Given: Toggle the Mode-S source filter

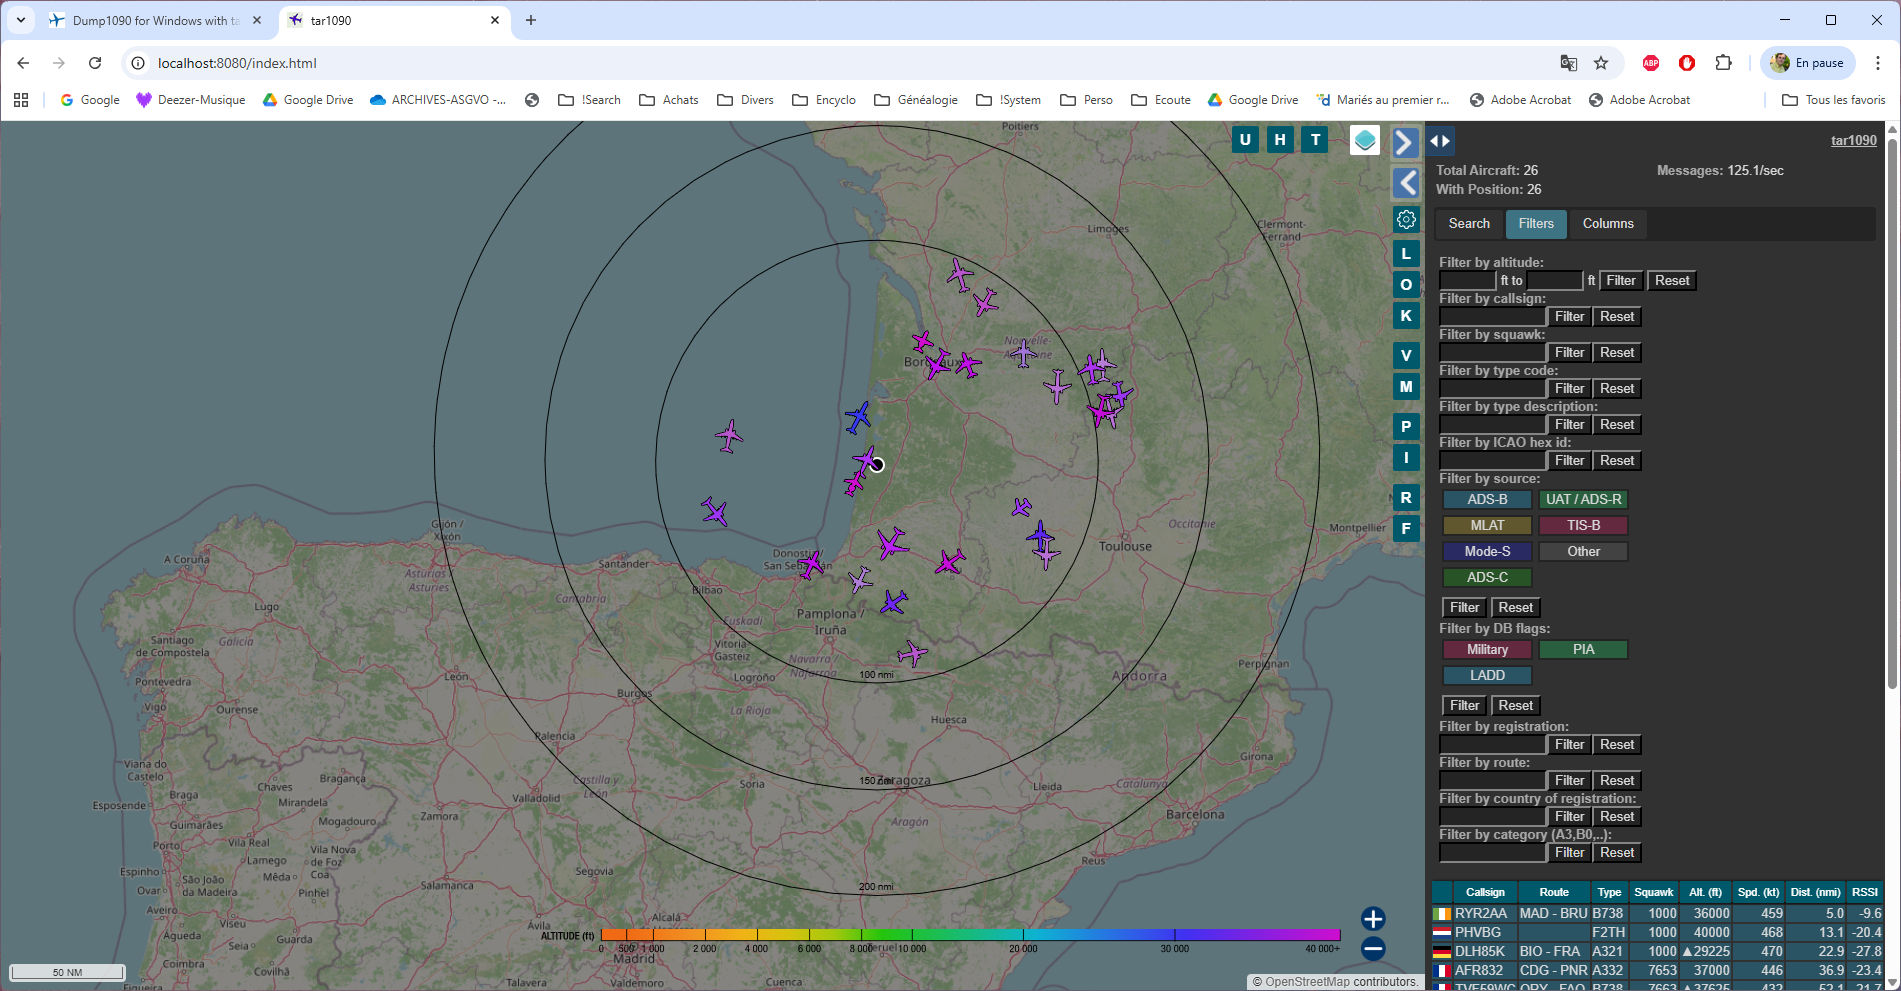Looking at the screenshot, I should 1487,552.
